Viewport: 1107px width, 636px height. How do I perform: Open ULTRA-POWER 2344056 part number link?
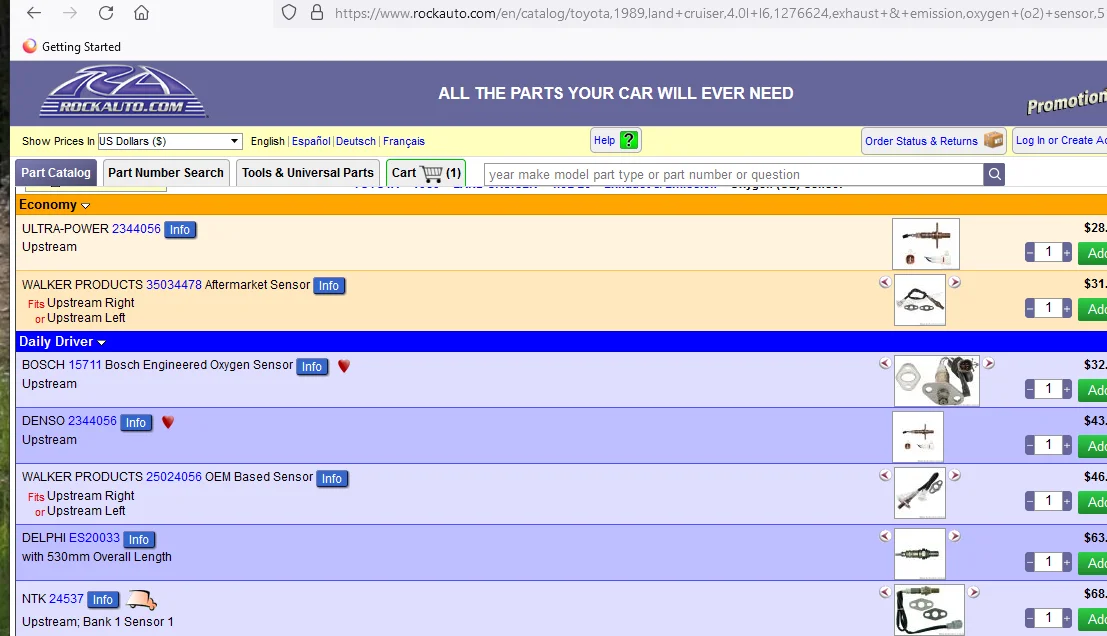[136, 229]
